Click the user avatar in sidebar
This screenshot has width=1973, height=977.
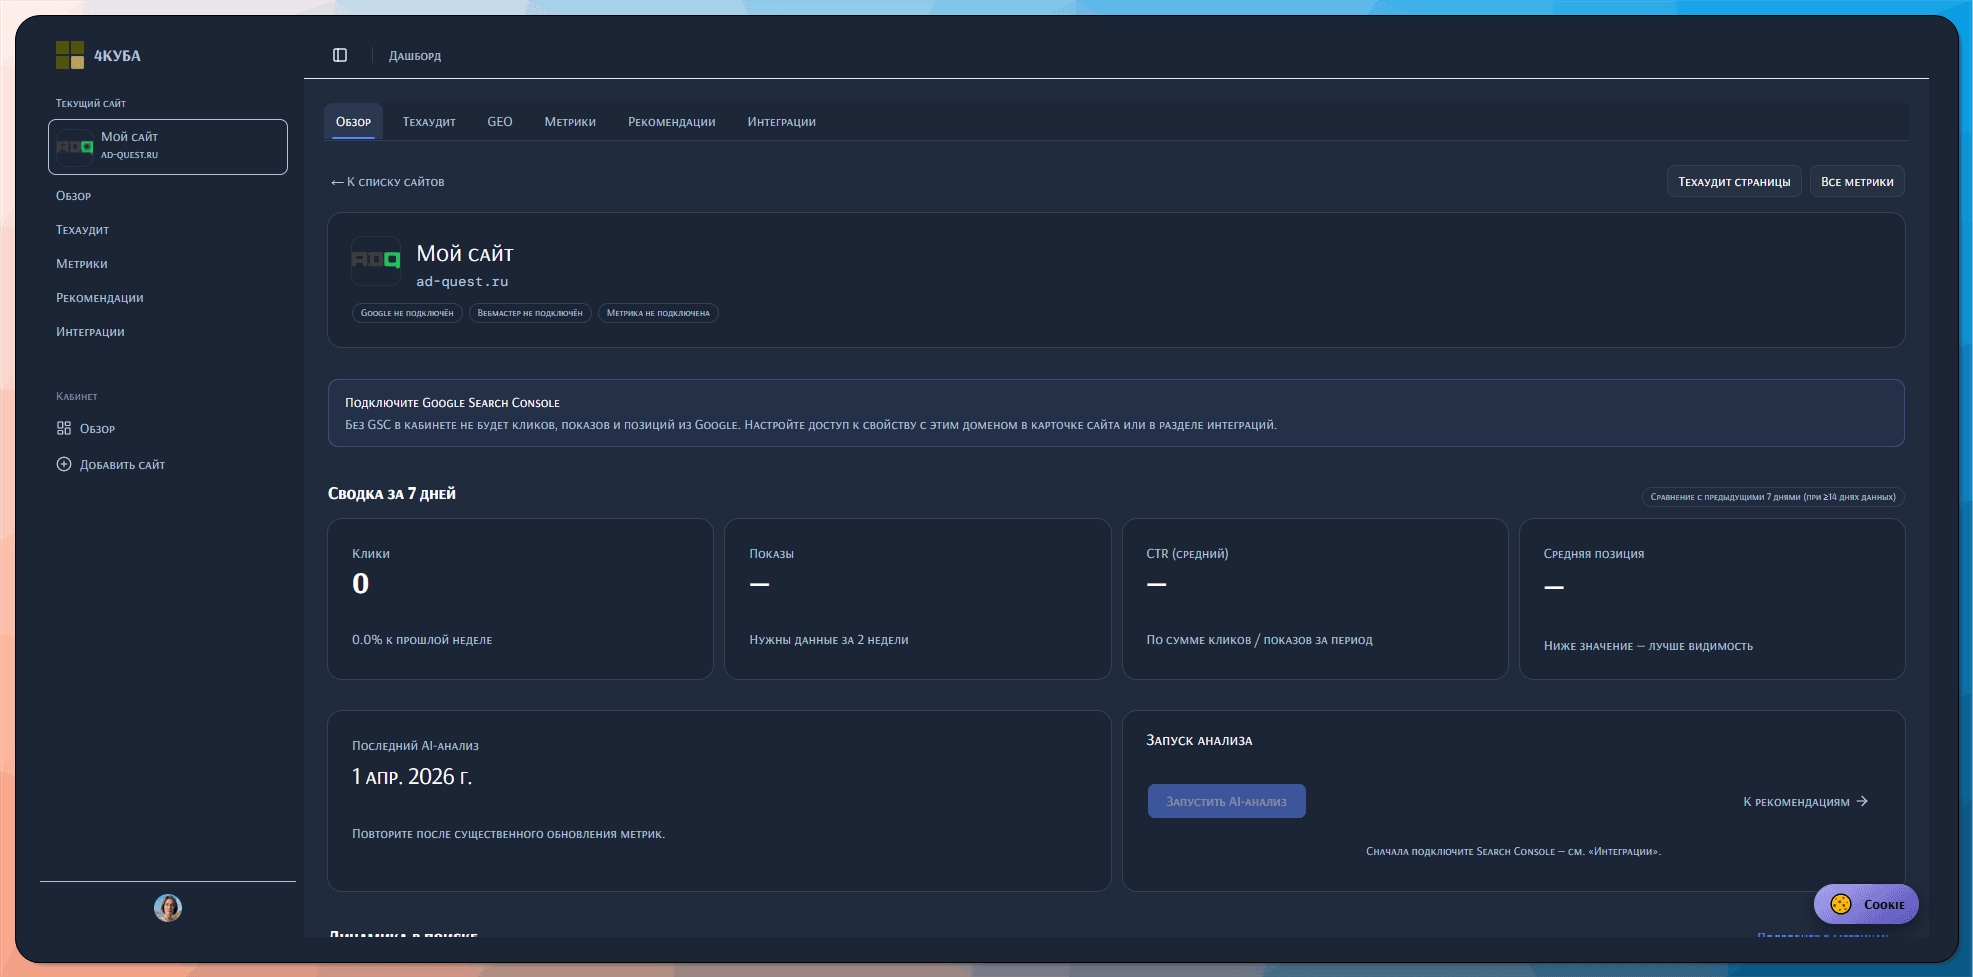click(168, 908)
